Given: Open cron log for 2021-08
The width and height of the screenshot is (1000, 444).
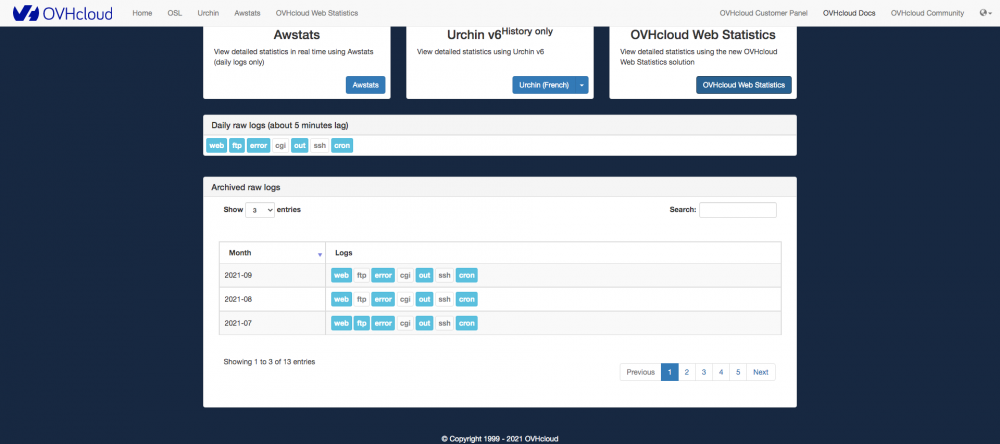Looking at the screenshot, I should pos(467,299).
